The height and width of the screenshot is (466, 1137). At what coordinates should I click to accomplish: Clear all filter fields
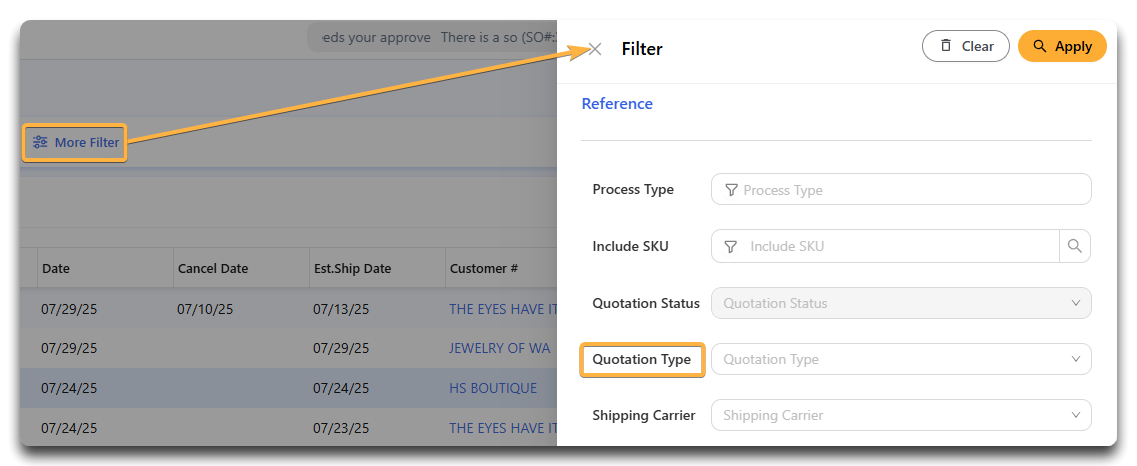coord(966,46)
